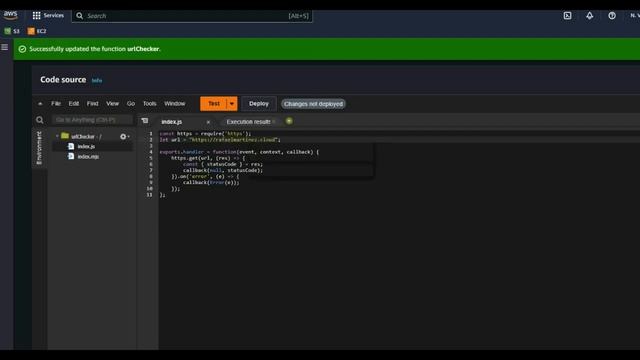Open the Test button dropdown arrow
The width and height of the screenshot is (640, 360).
(232, 104)
